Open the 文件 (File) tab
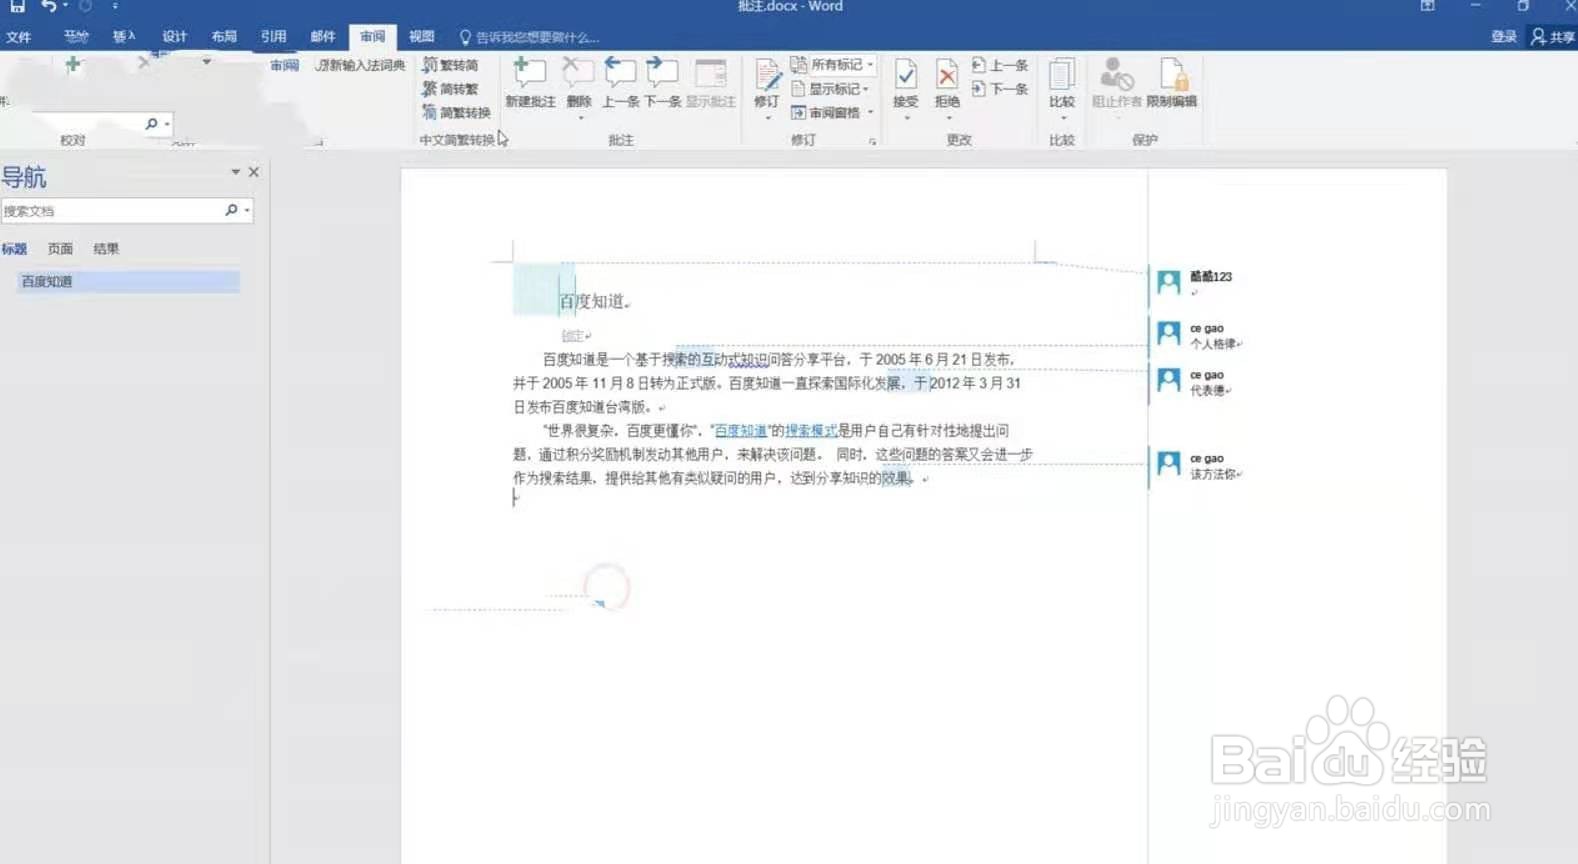Viewport: 1578px width, 864px height. tap(18, 37)
